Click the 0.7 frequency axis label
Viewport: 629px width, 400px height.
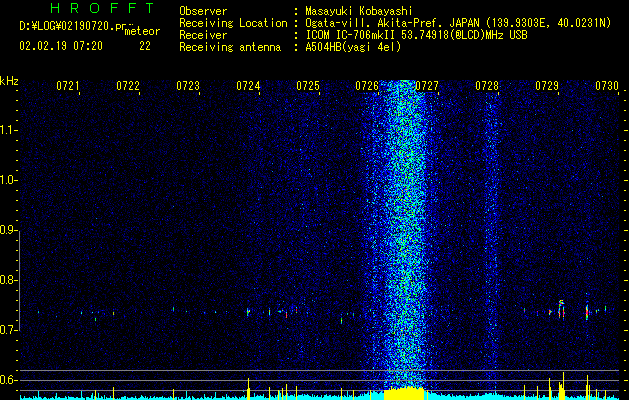click(x=8, y=330)
